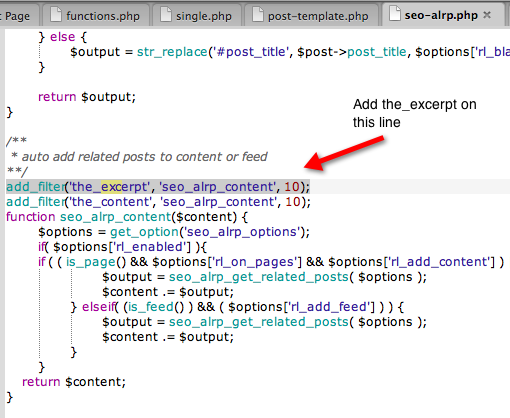The width and height of the screenshot is (510, 418).
Task: Switch to the single.php tab
Action: point(197,16)
